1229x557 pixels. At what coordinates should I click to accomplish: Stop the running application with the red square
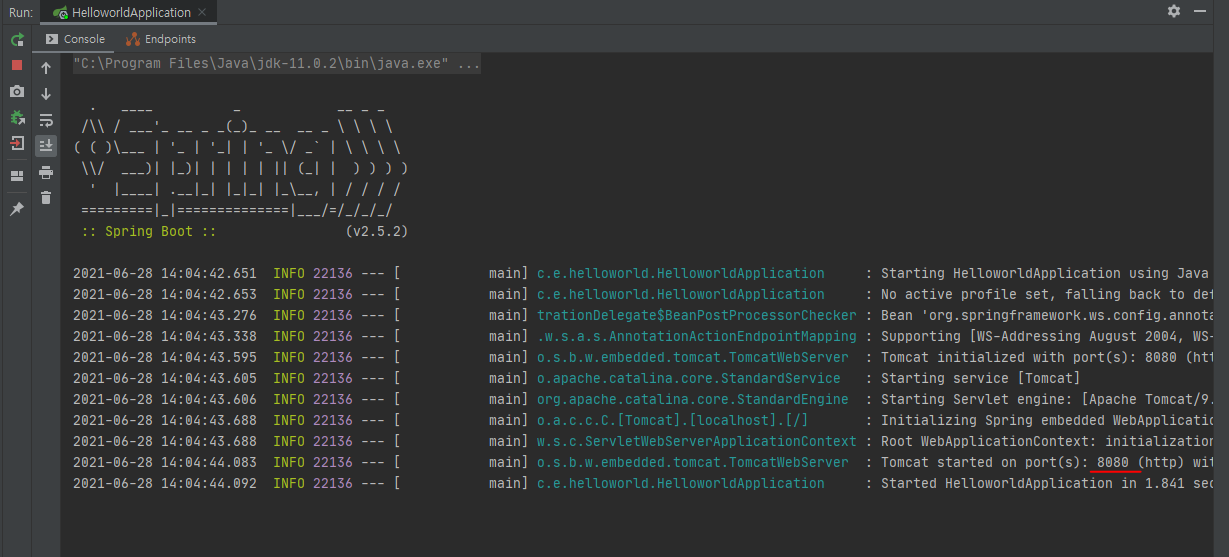[x=17, y=65]
